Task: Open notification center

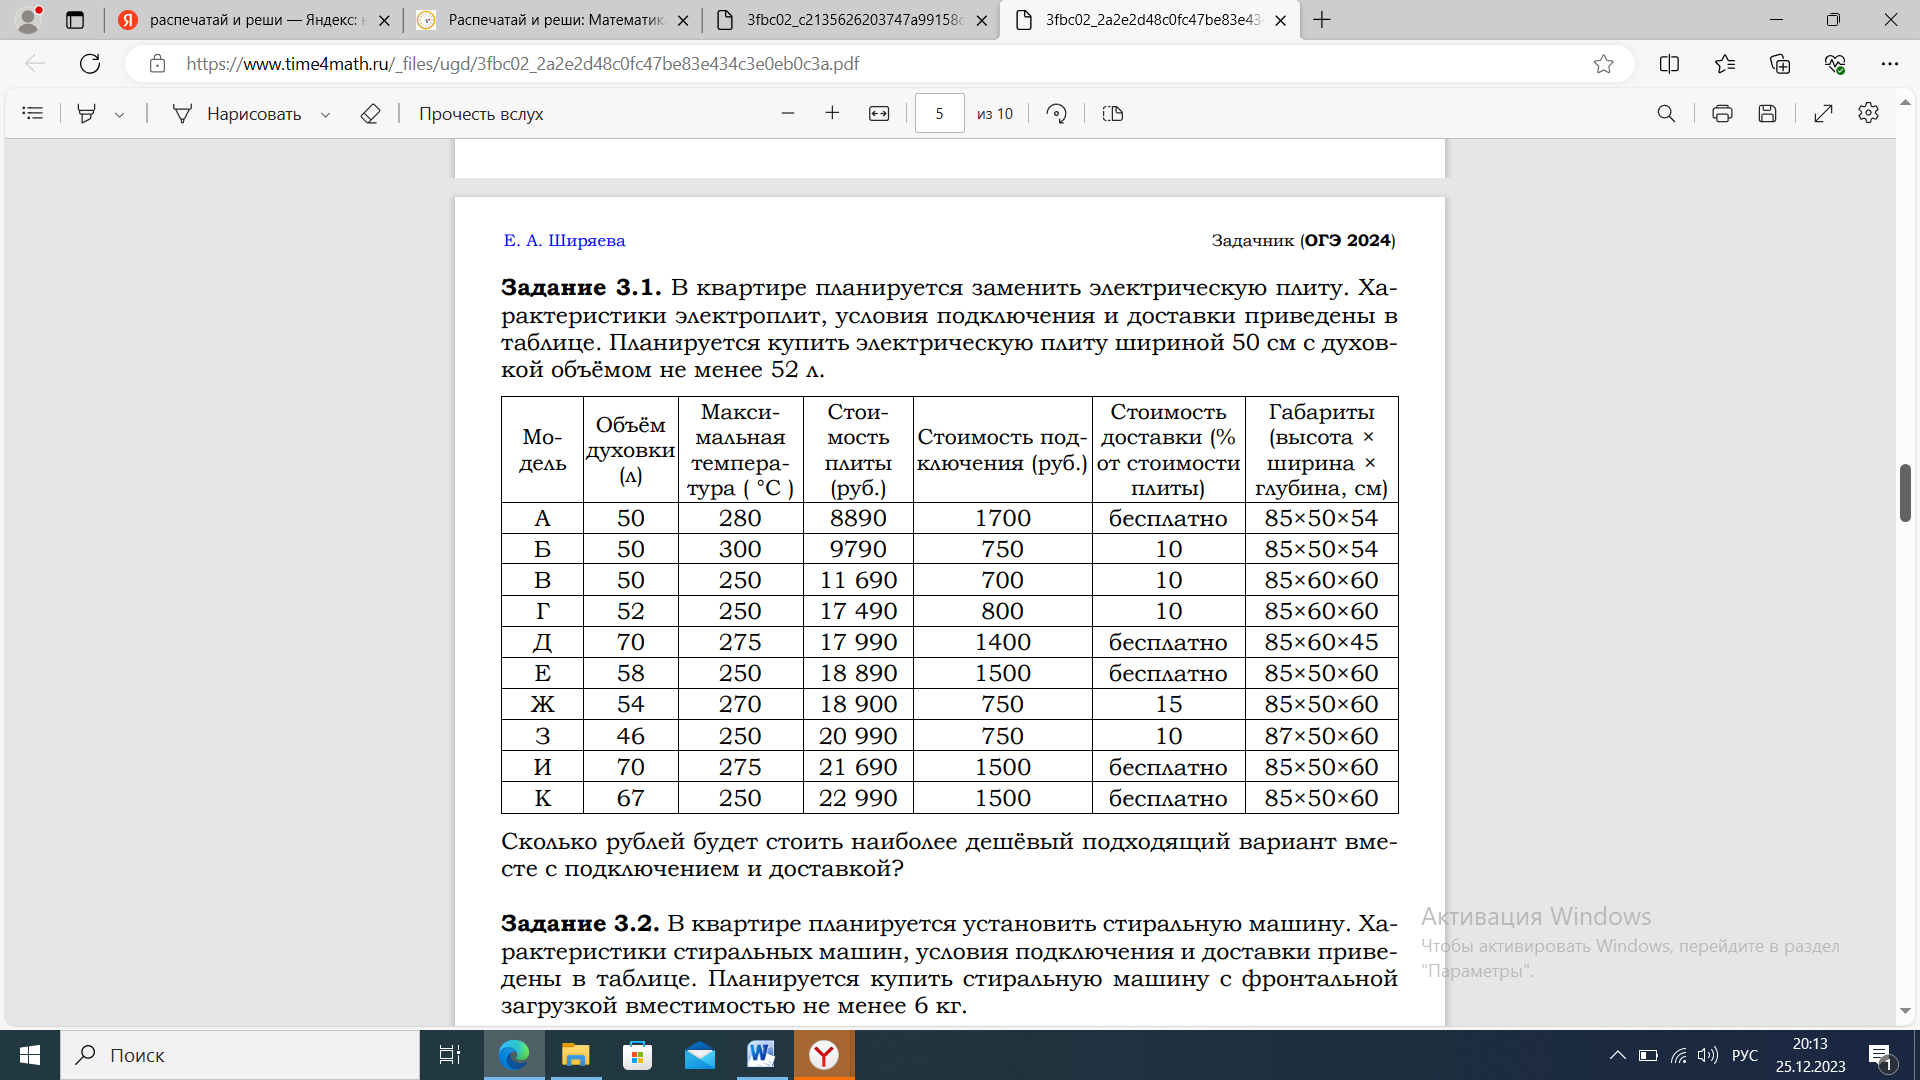Action: 1881,1055
